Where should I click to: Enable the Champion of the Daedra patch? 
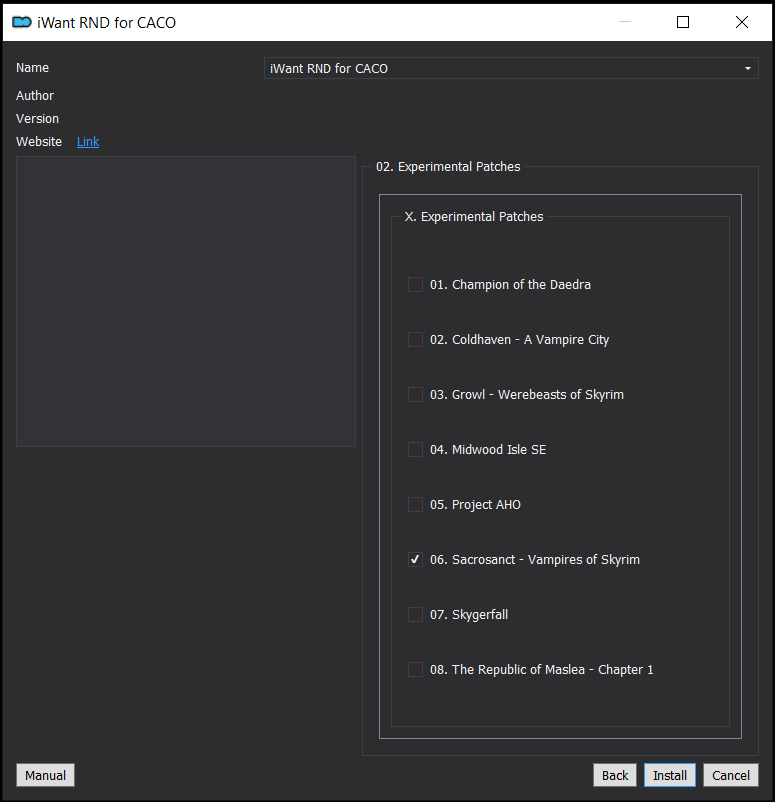point(415,284)
